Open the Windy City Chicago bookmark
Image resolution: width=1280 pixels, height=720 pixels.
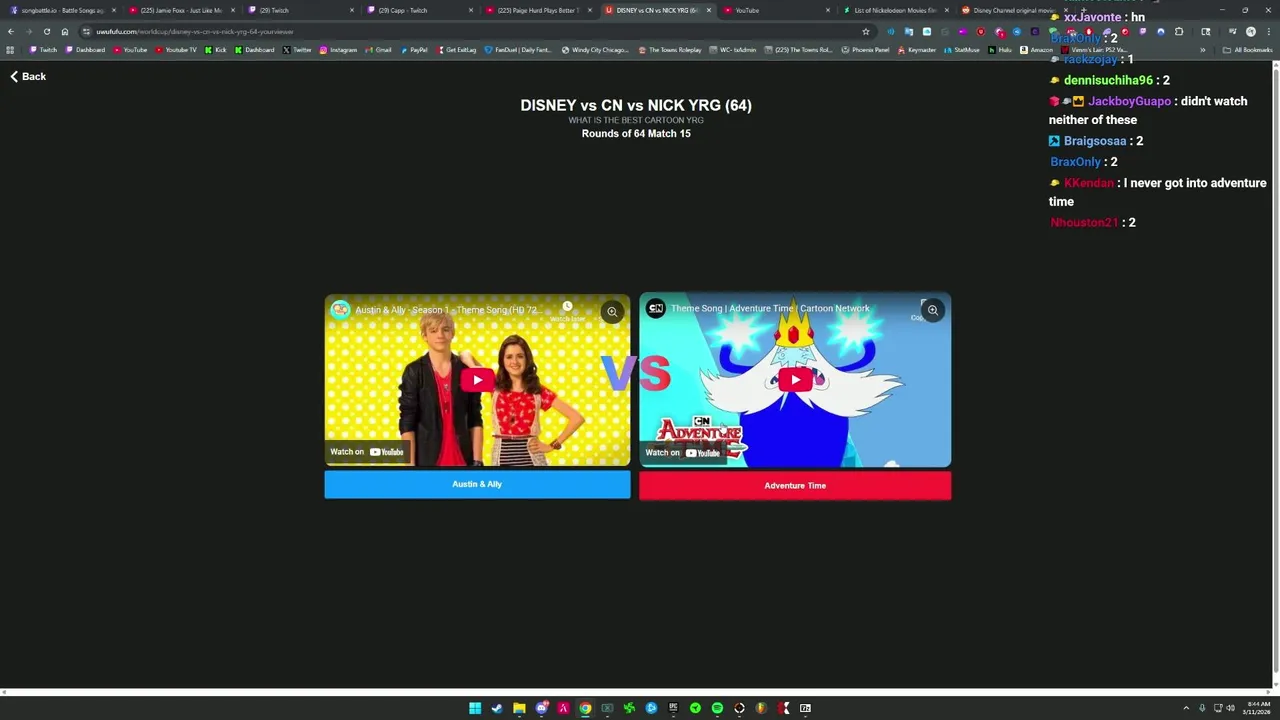click(x=595, y=50)
